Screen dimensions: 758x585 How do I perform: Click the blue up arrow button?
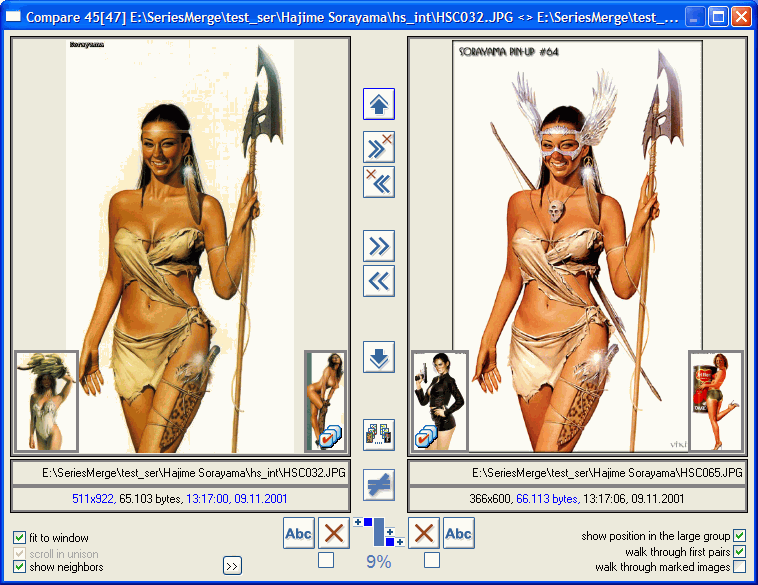tap(379, 104)
